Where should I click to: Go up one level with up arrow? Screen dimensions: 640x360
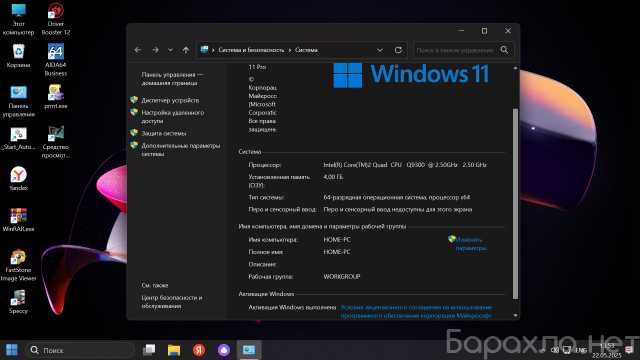click(186, 50)
